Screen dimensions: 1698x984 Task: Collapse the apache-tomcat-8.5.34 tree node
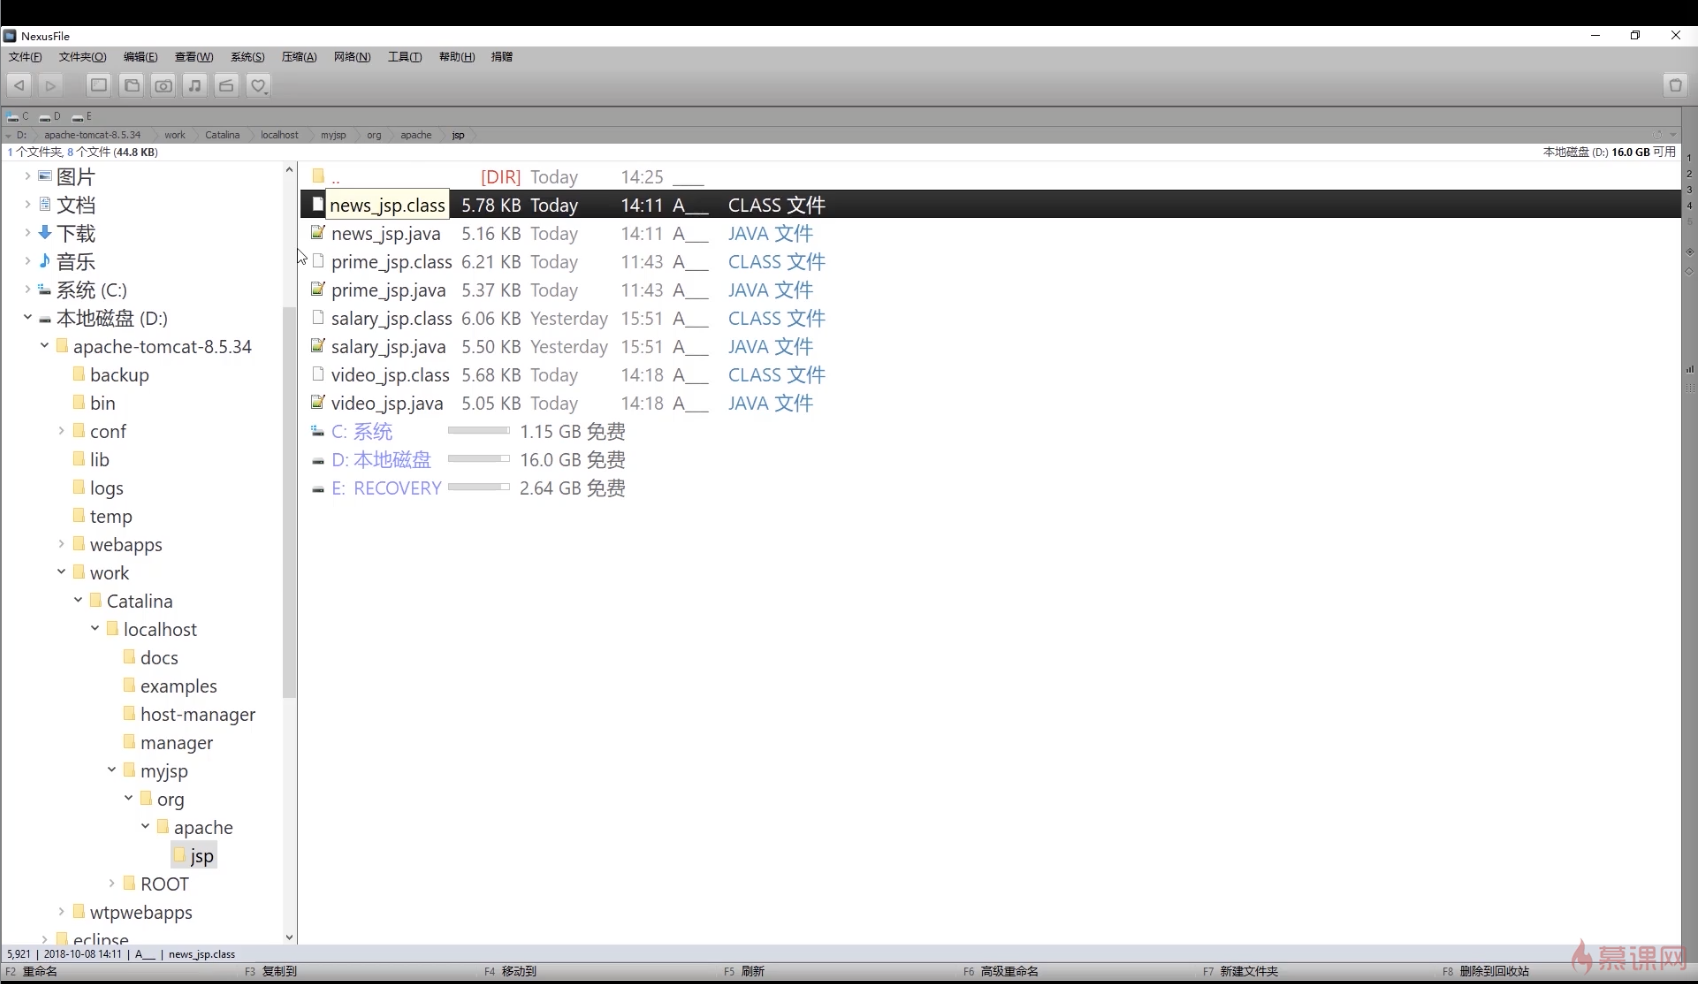click(45, 346)
